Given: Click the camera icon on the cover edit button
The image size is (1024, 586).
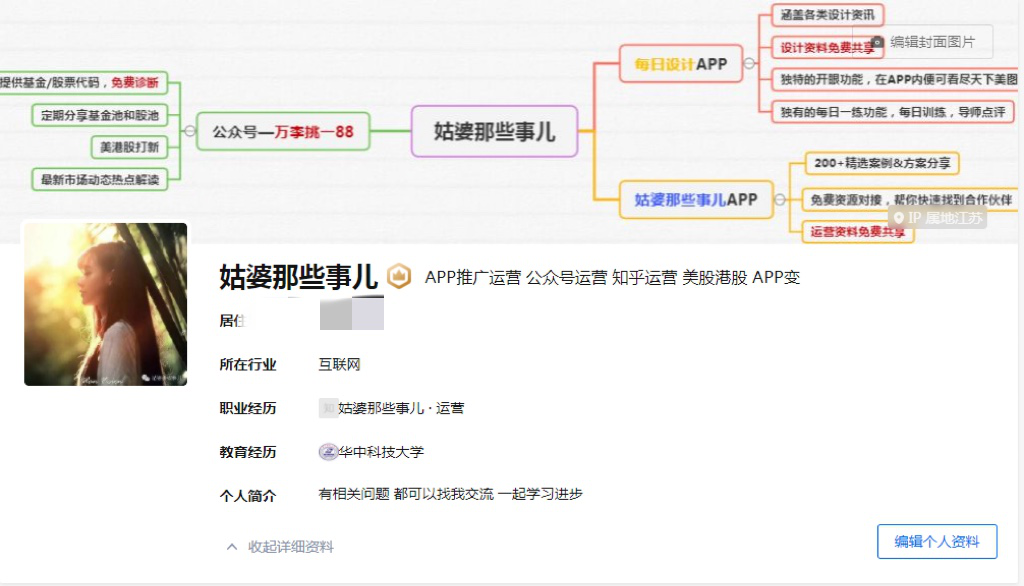Looking at the screenshot, I should [877, 42].
